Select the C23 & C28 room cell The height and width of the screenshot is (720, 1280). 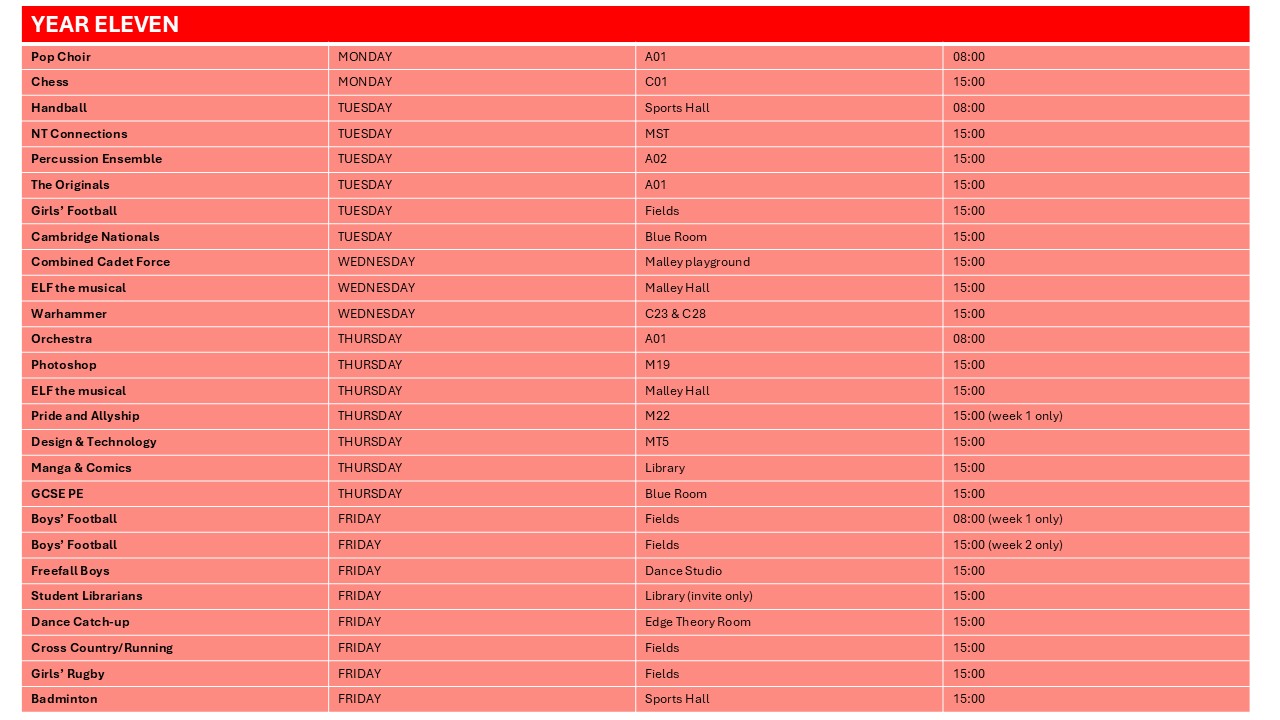675,314
